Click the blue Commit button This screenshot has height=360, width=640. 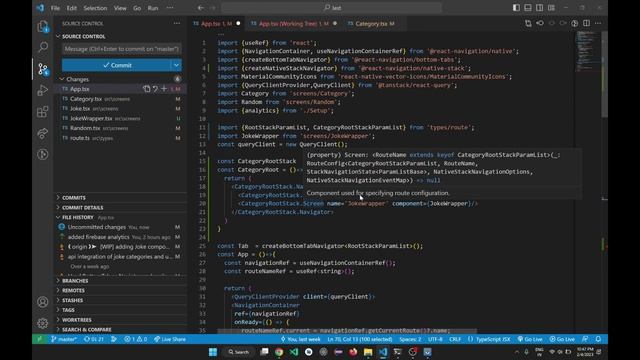click(x=117, y=65)
